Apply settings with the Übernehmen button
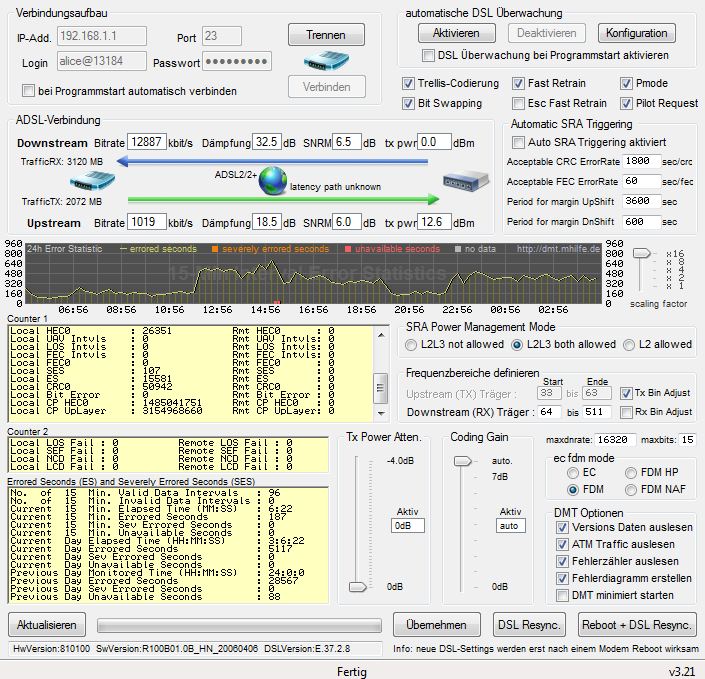Image resolution: width=705 pixels, height=679 pixels. click(x=437, y=625)
